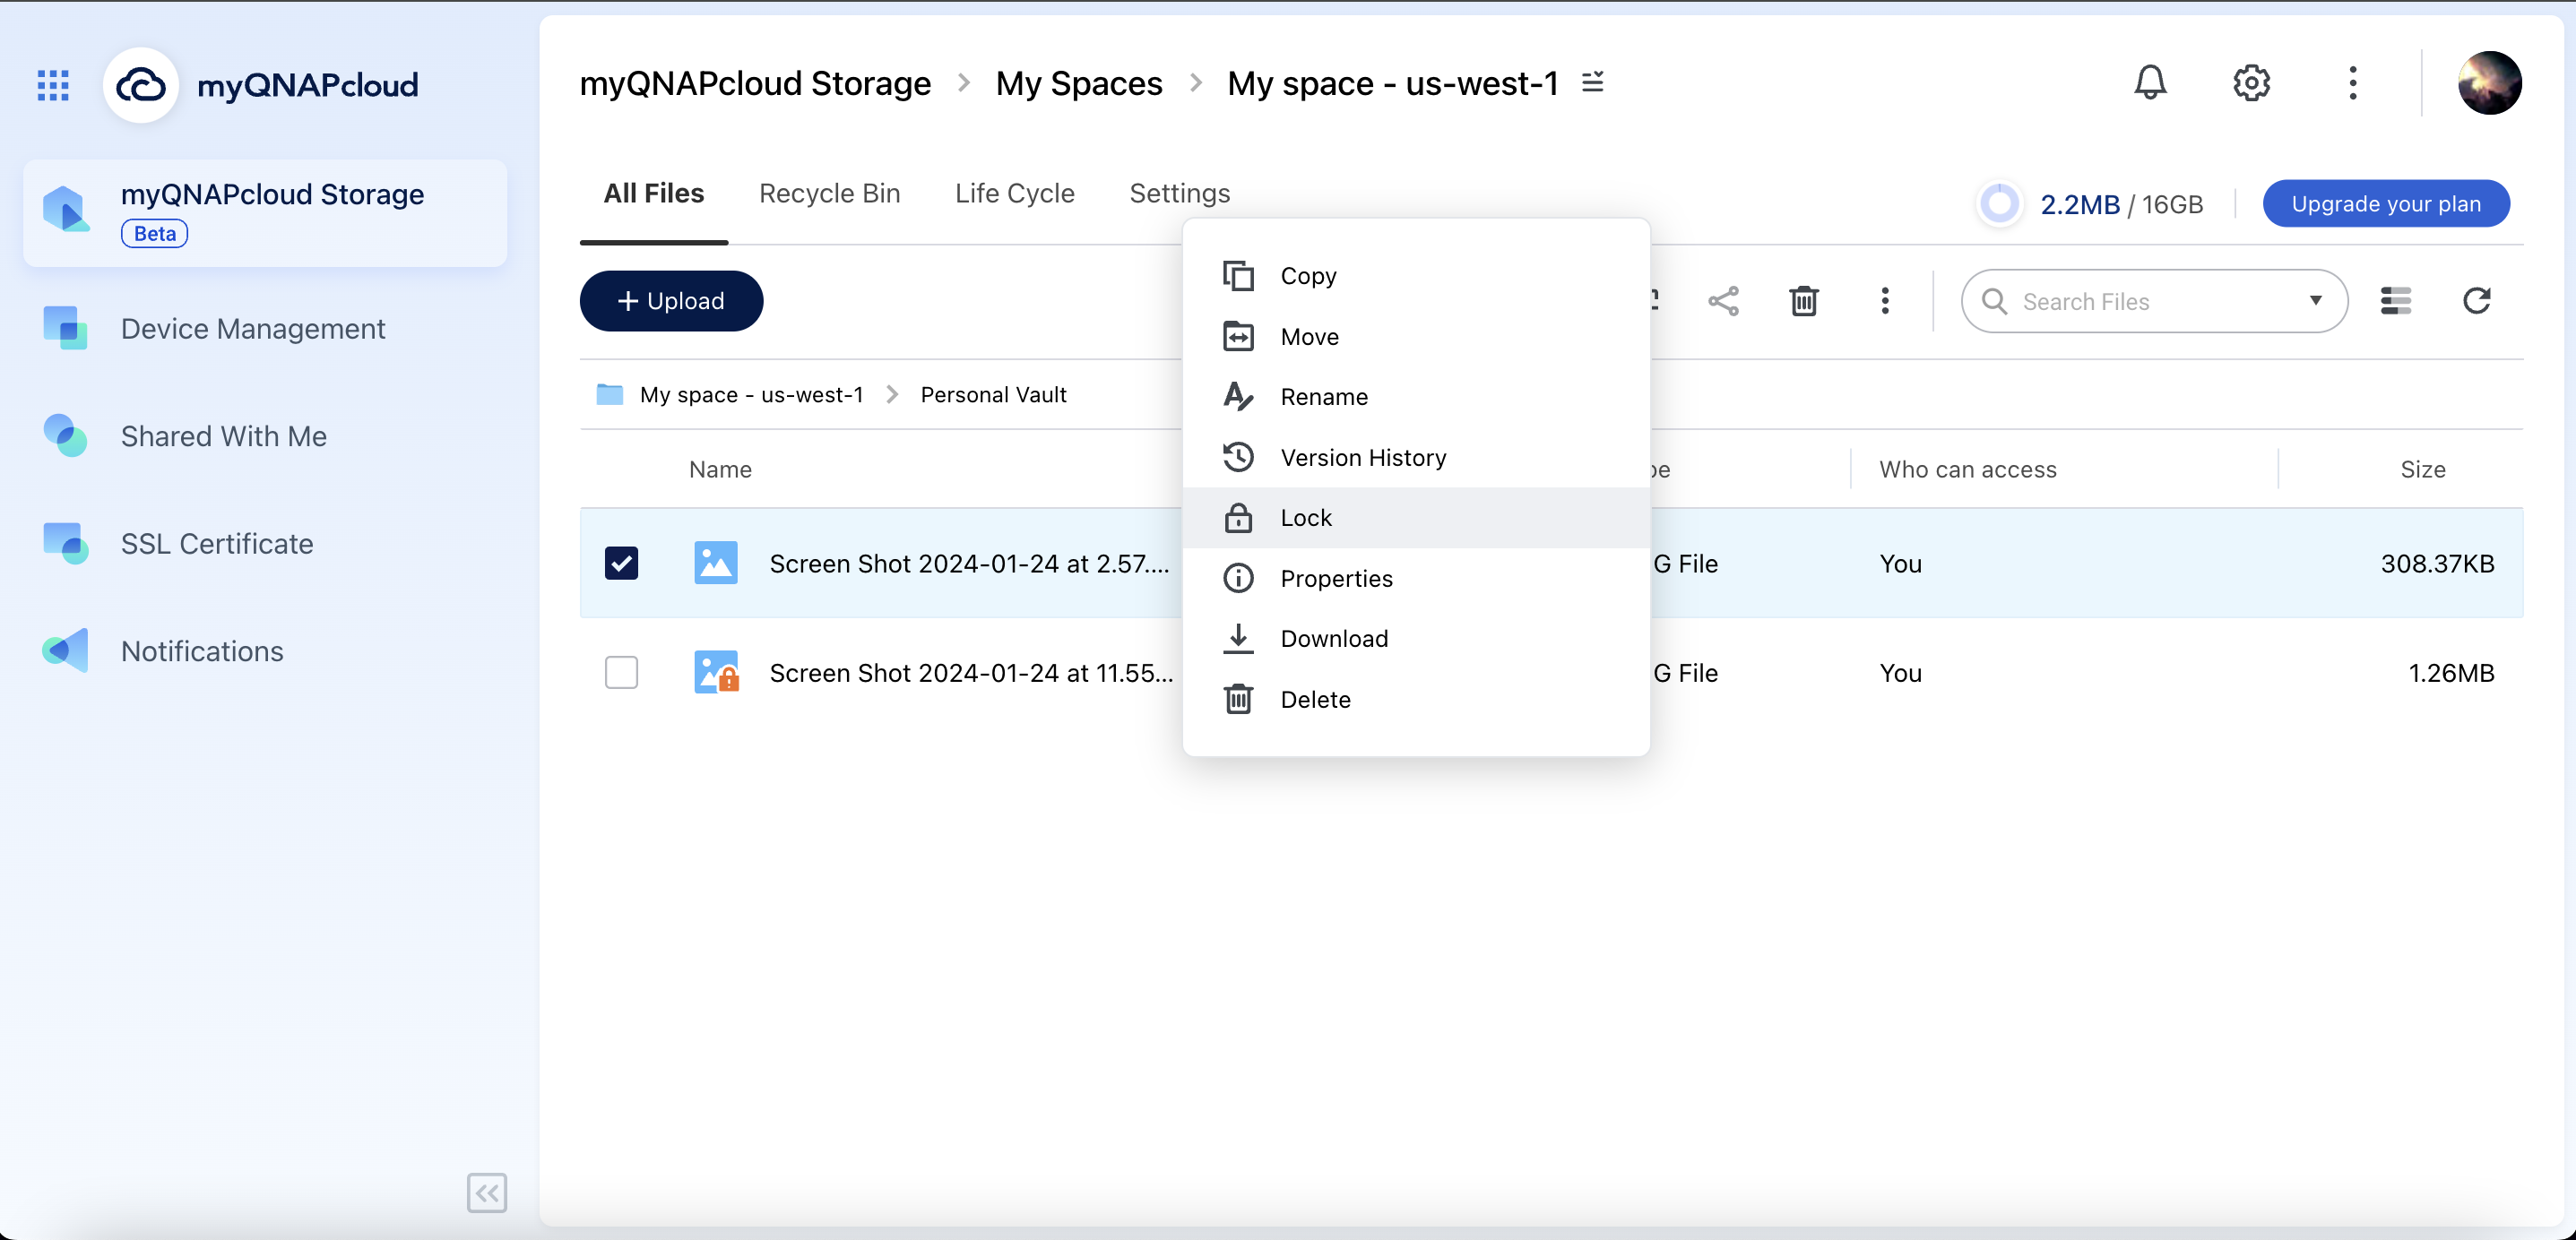
Task: Click the Upload button
Action: (671, 301)
